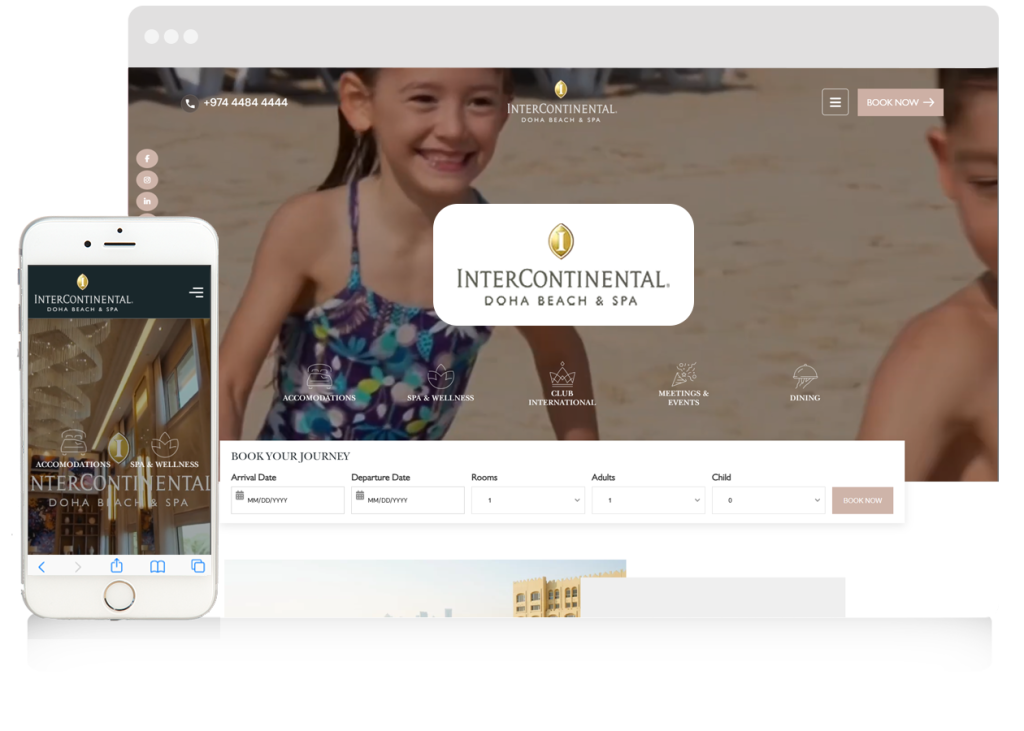The height and width of the screenshot is (731, 1024).
Task: Click the BOOK YOUR JOURNEY heading
Action: [291, 456]
